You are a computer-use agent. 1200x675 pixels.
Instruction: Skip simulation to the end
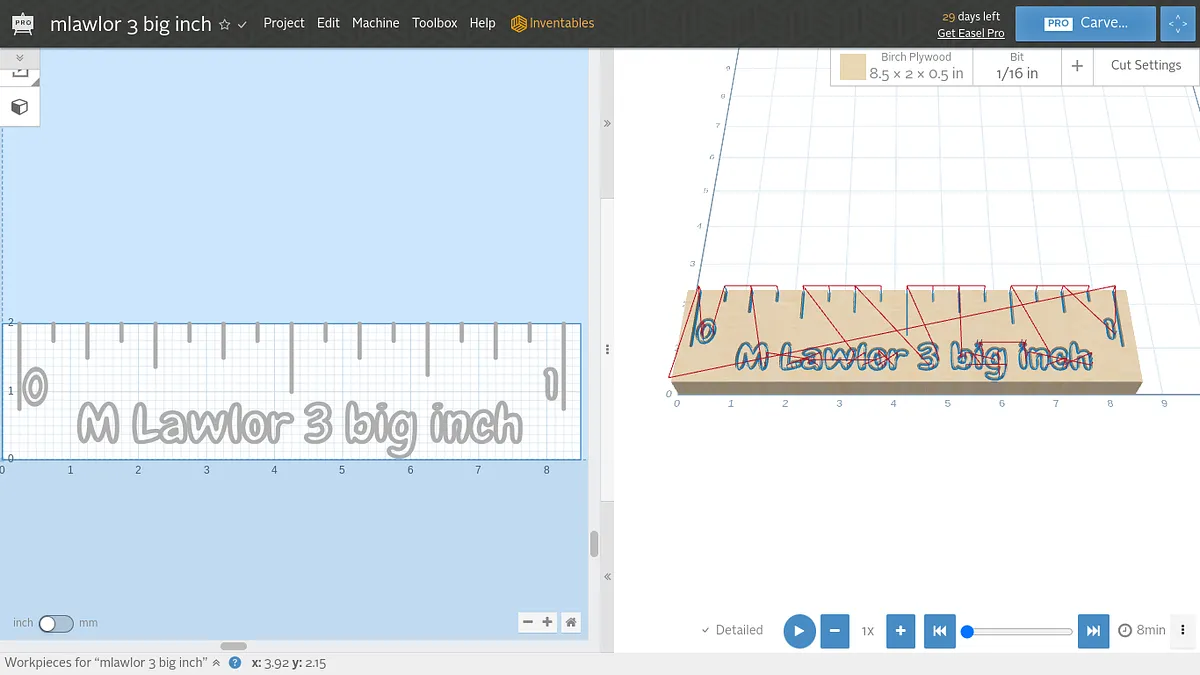(x=1093, y=631)
